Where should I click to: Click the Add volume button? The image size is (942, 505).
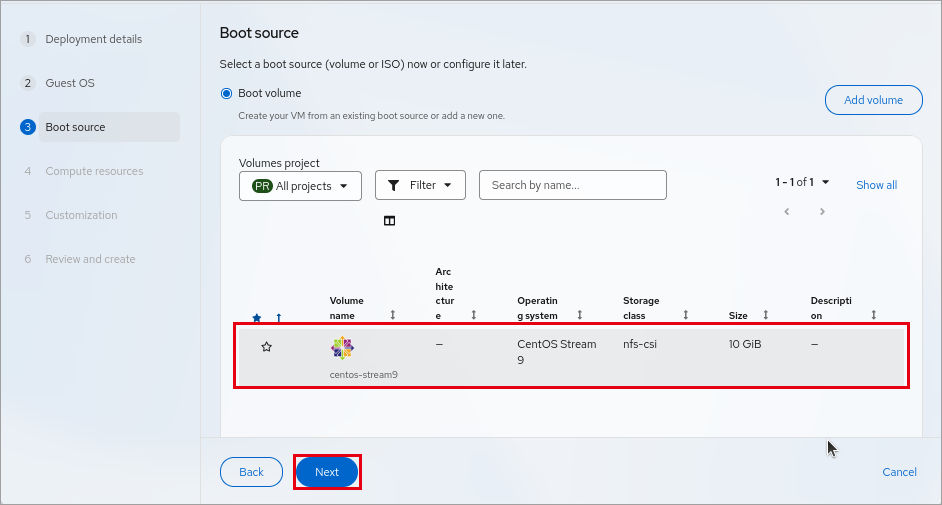874,100
